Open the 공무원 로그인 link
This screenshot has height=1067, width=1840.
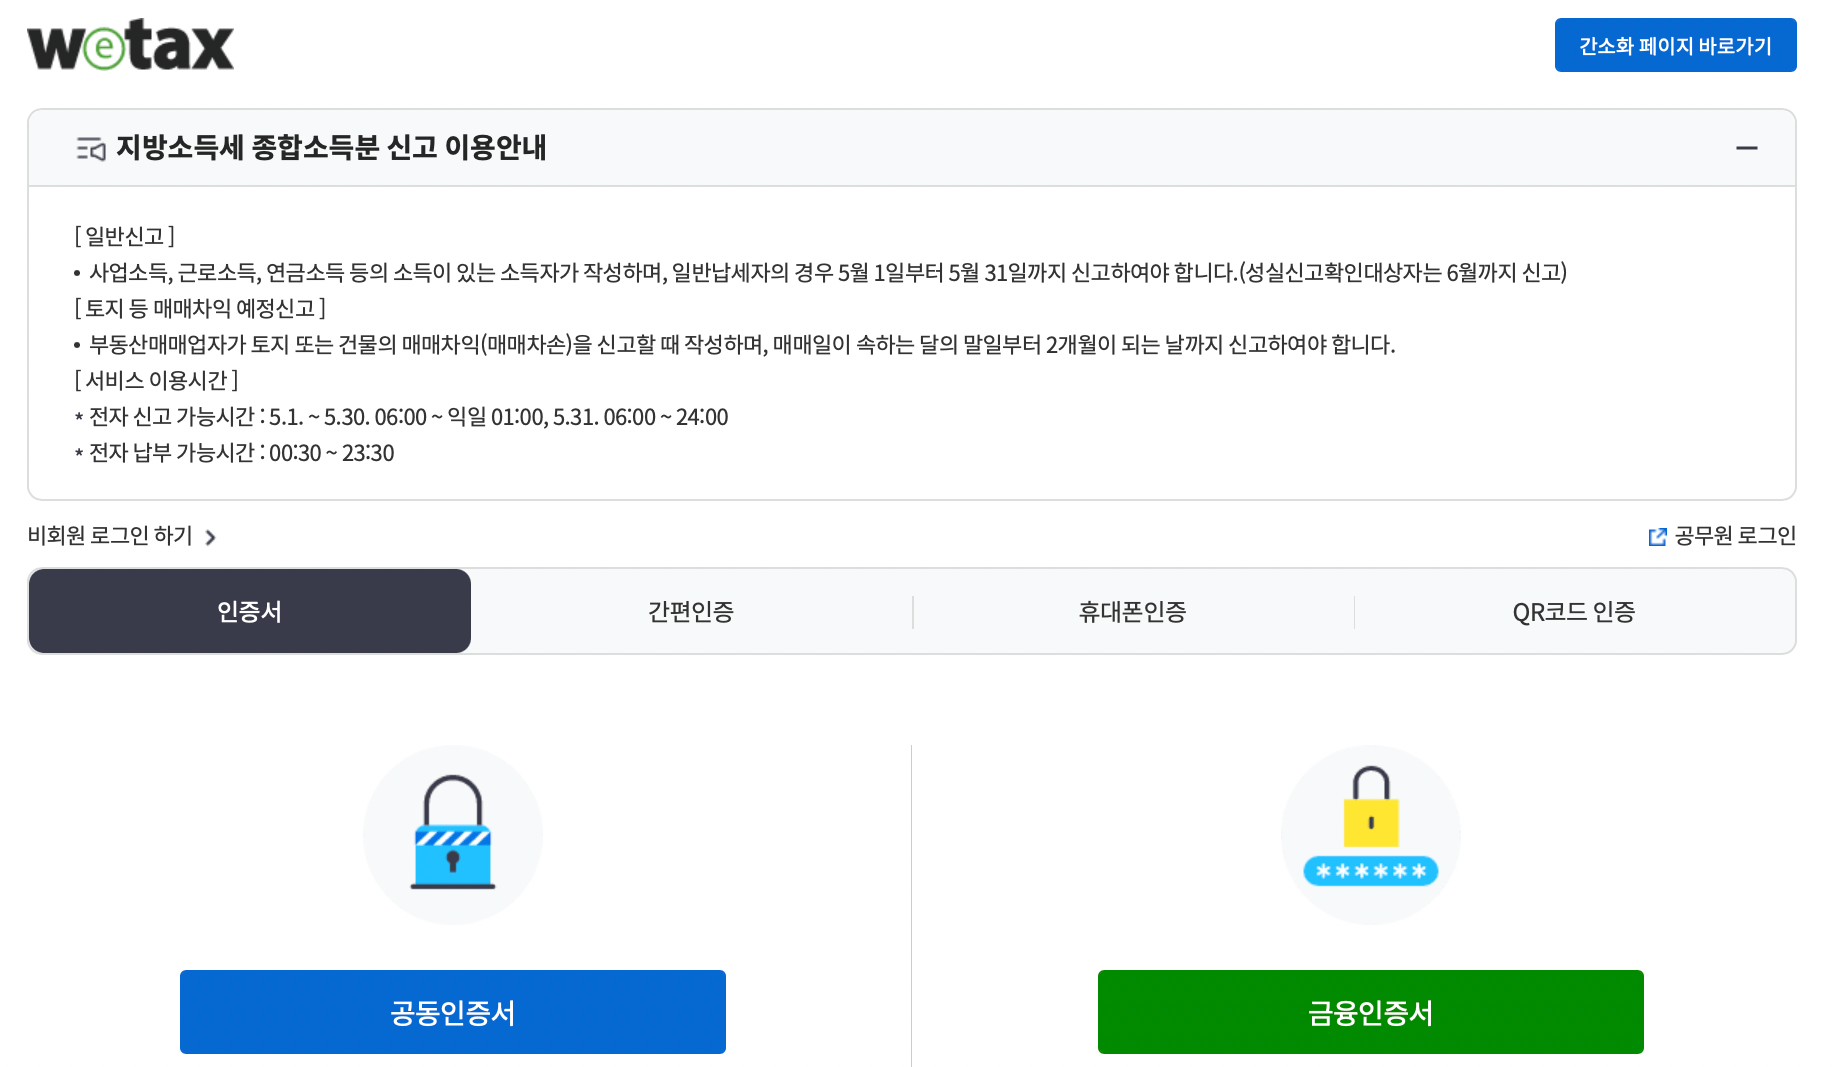click(x=1735, y=536)
